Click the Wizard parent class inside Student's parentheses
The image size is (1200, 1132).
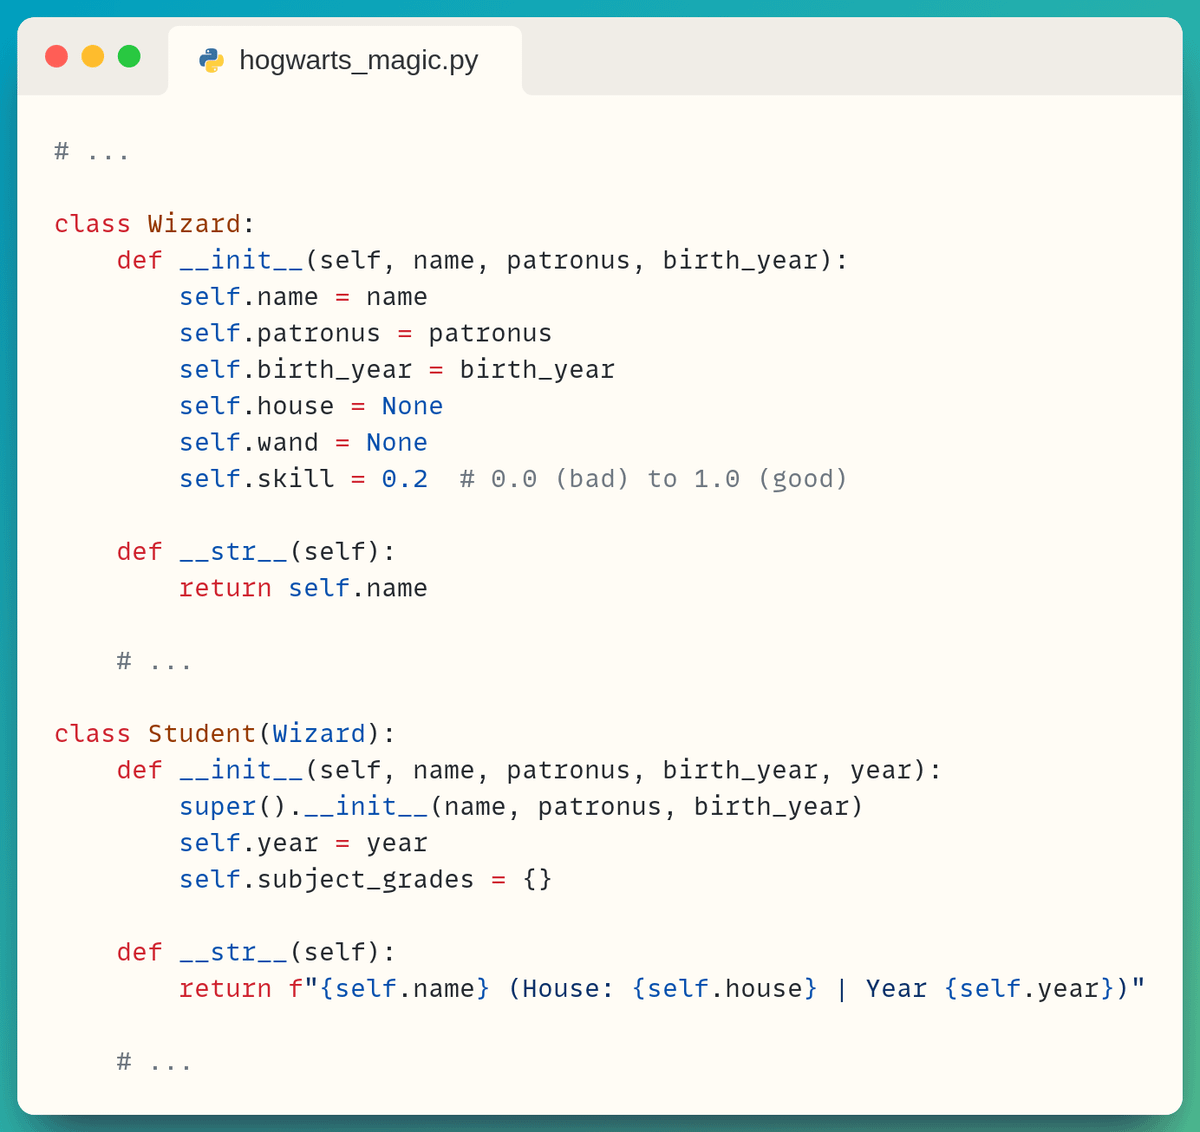pyautogui.click(x=319, y=734)
